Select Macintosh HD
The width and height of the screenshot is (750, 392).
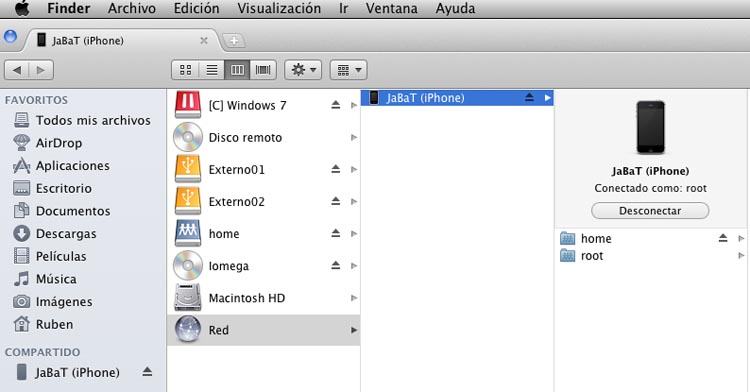[264, 298]
